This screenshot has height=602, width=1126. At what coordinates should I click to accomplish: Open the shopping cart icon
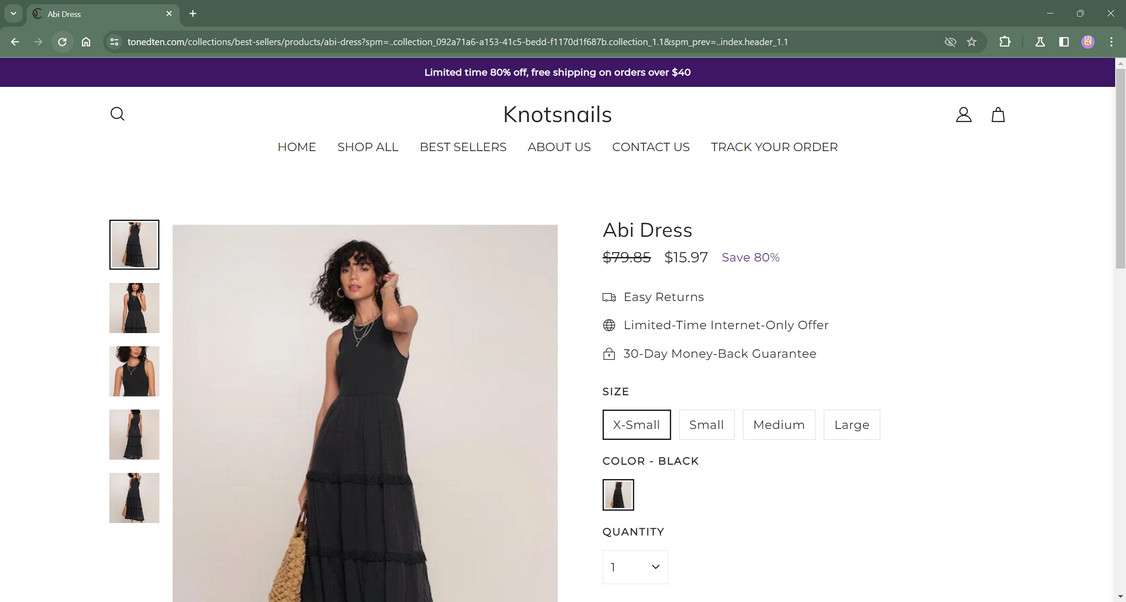(997, 114)
